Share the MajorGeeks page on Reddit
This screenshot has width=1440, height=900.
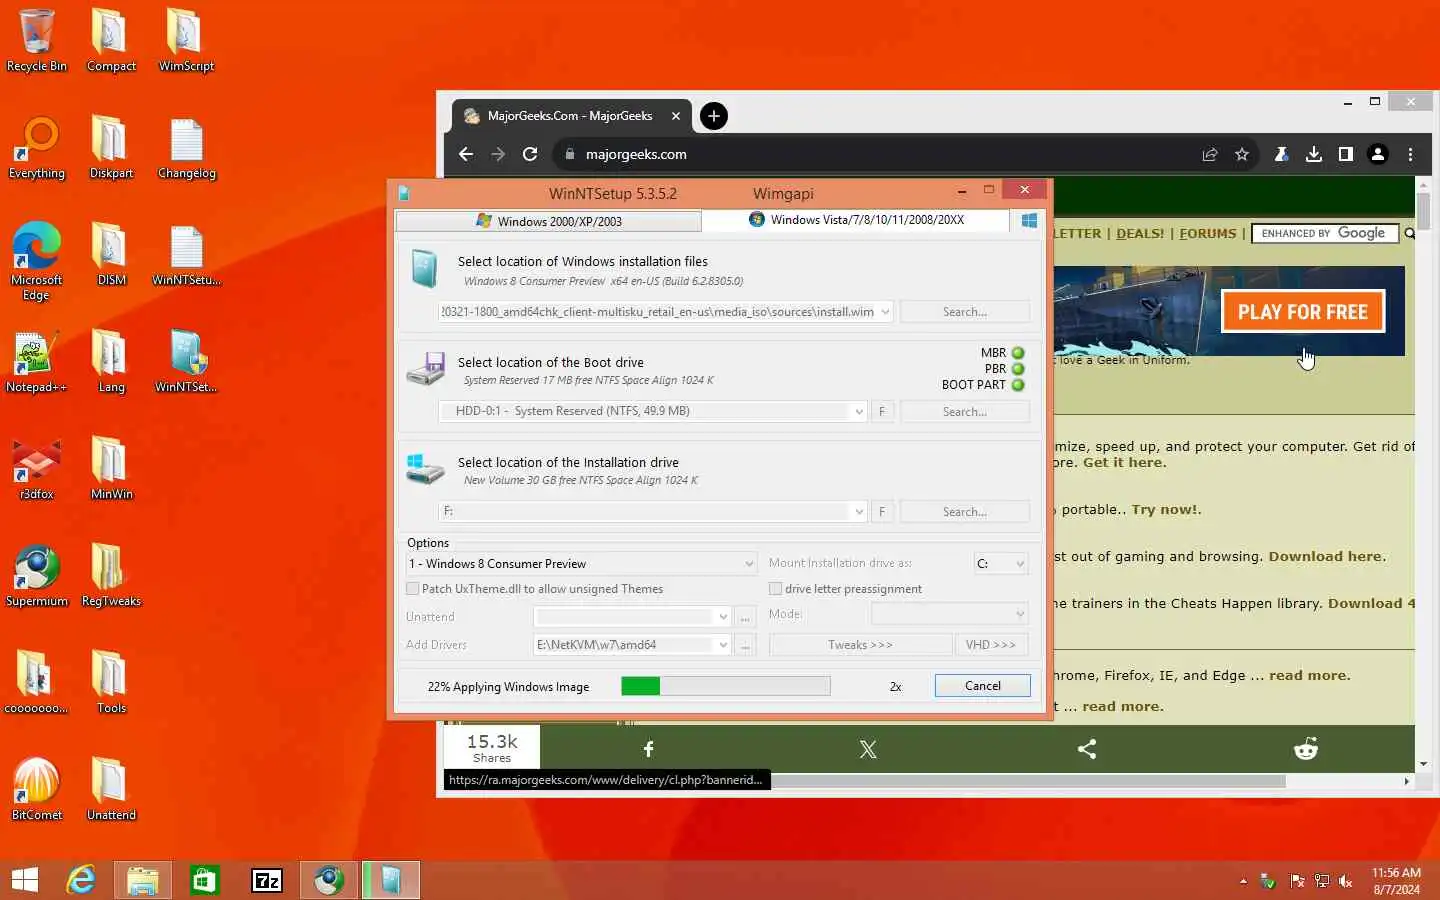tap(1306, 749)
